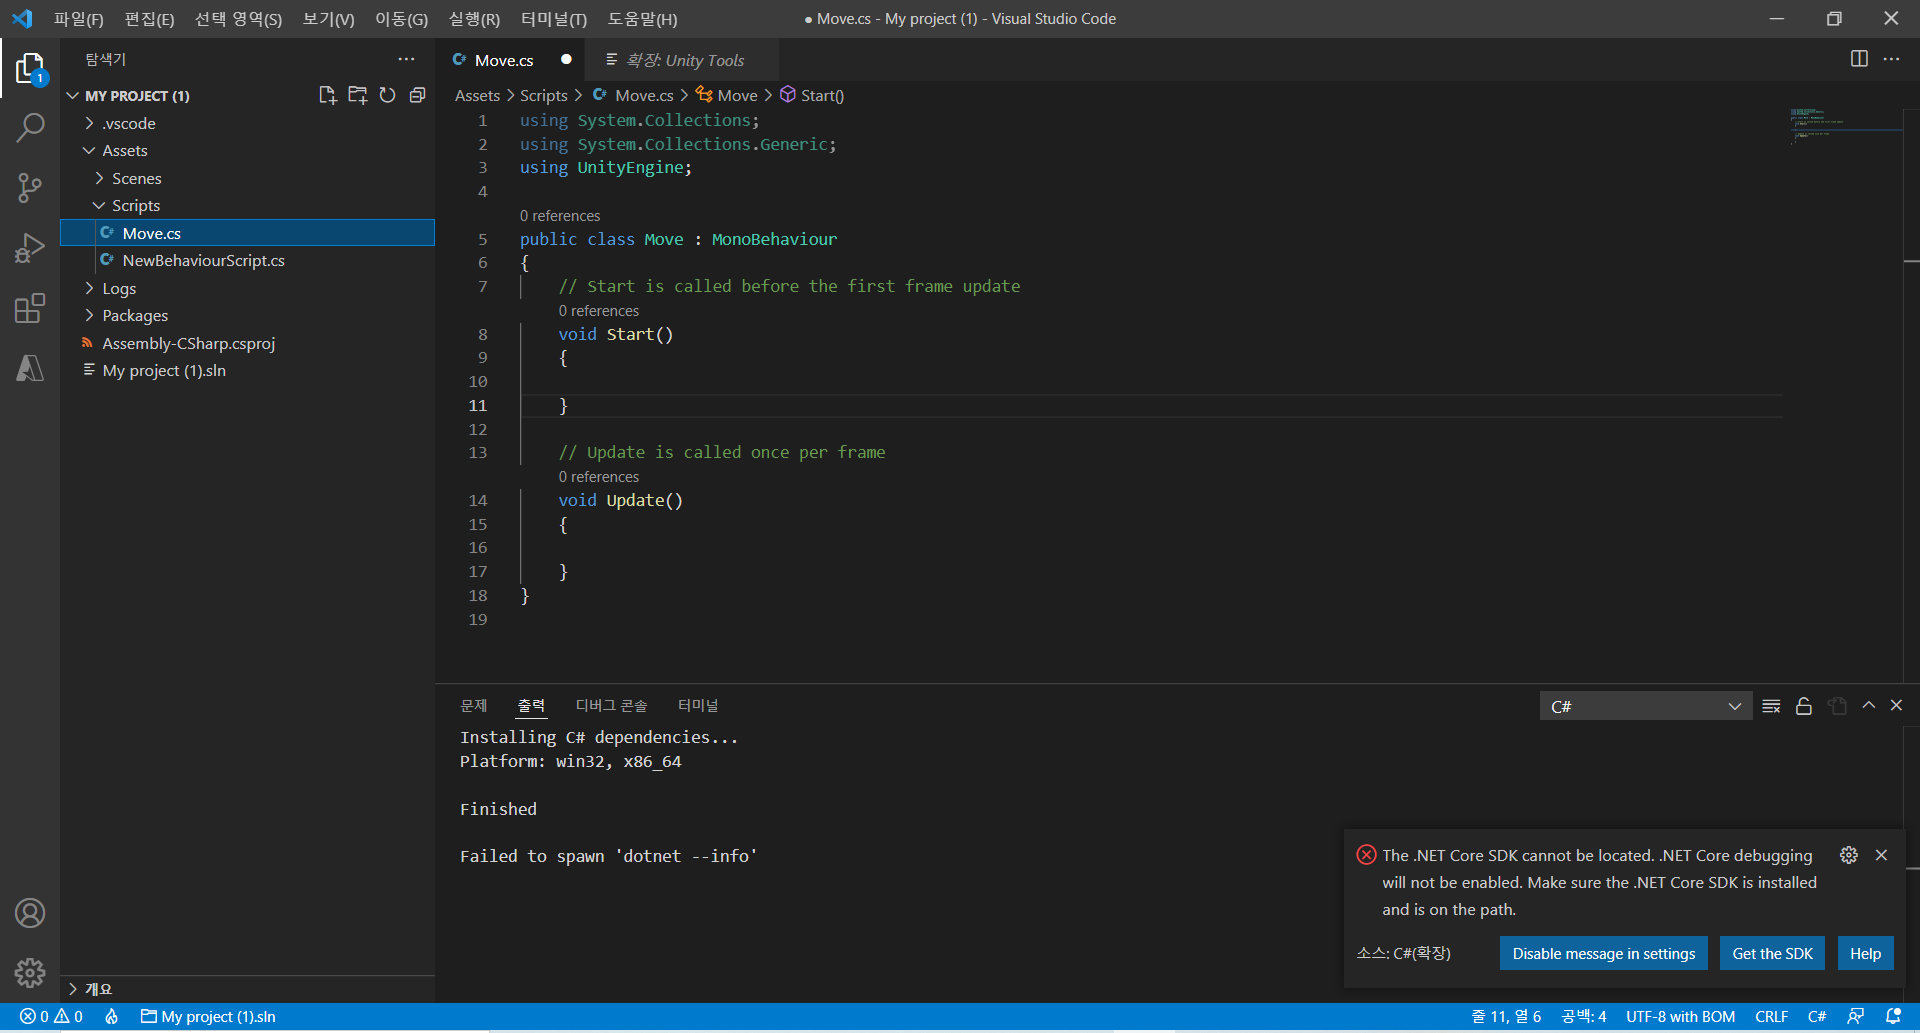Close the bottom panel
1920x1033 pixels.
coord(1896,705)
